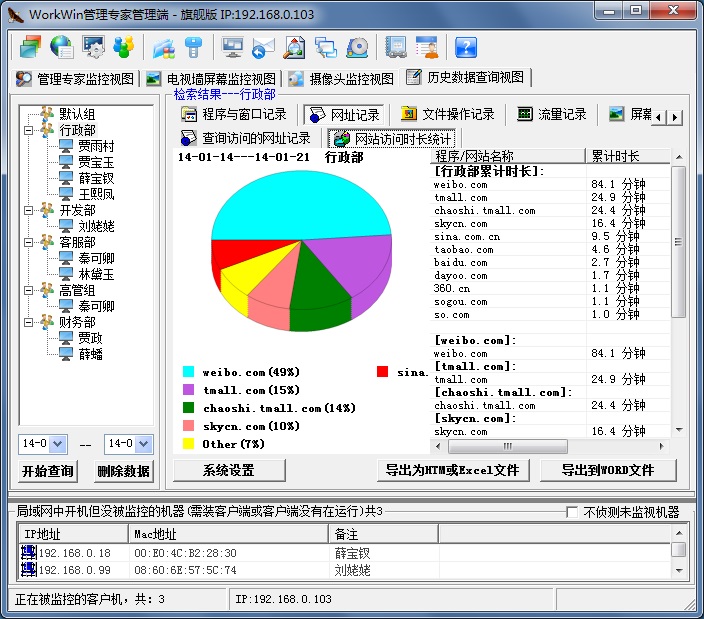Enable the 不侦测未监视机器 checkbox

[x=572, y=512]
